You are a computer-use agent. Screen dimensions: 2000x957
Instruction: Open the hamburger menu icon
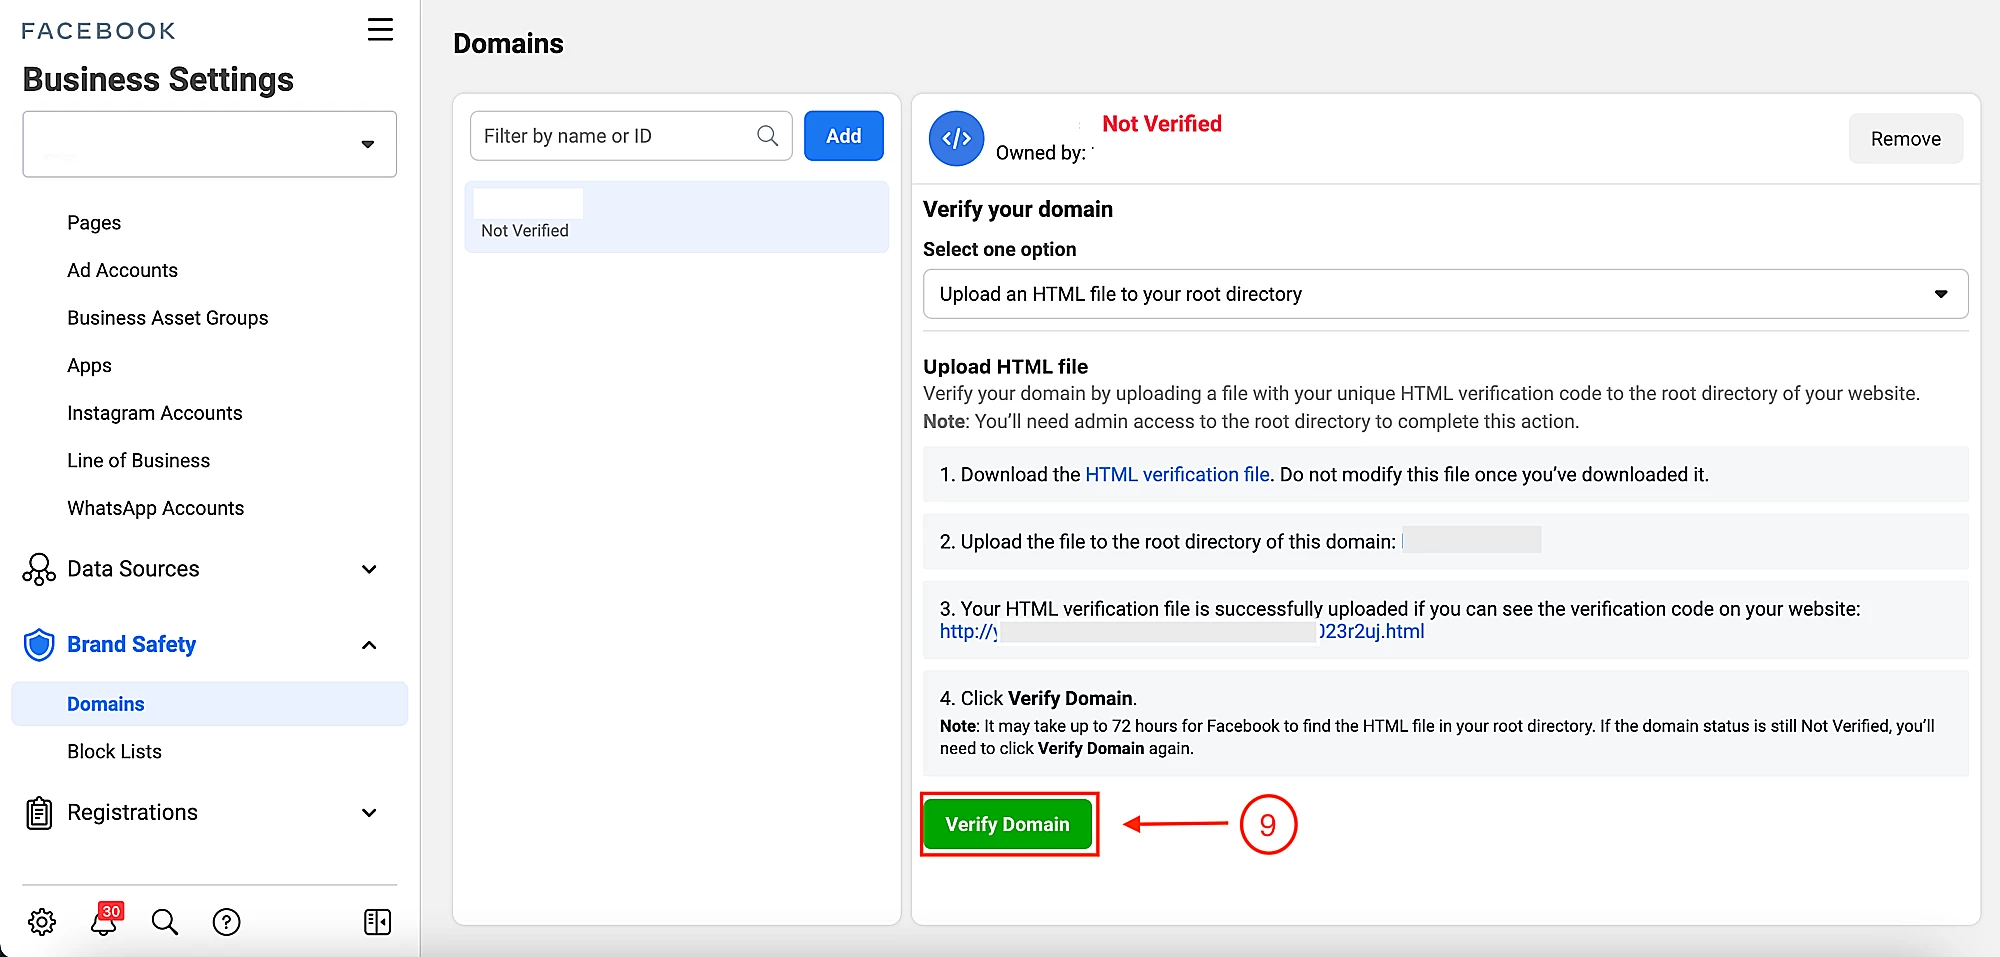(x=380, y=30)
